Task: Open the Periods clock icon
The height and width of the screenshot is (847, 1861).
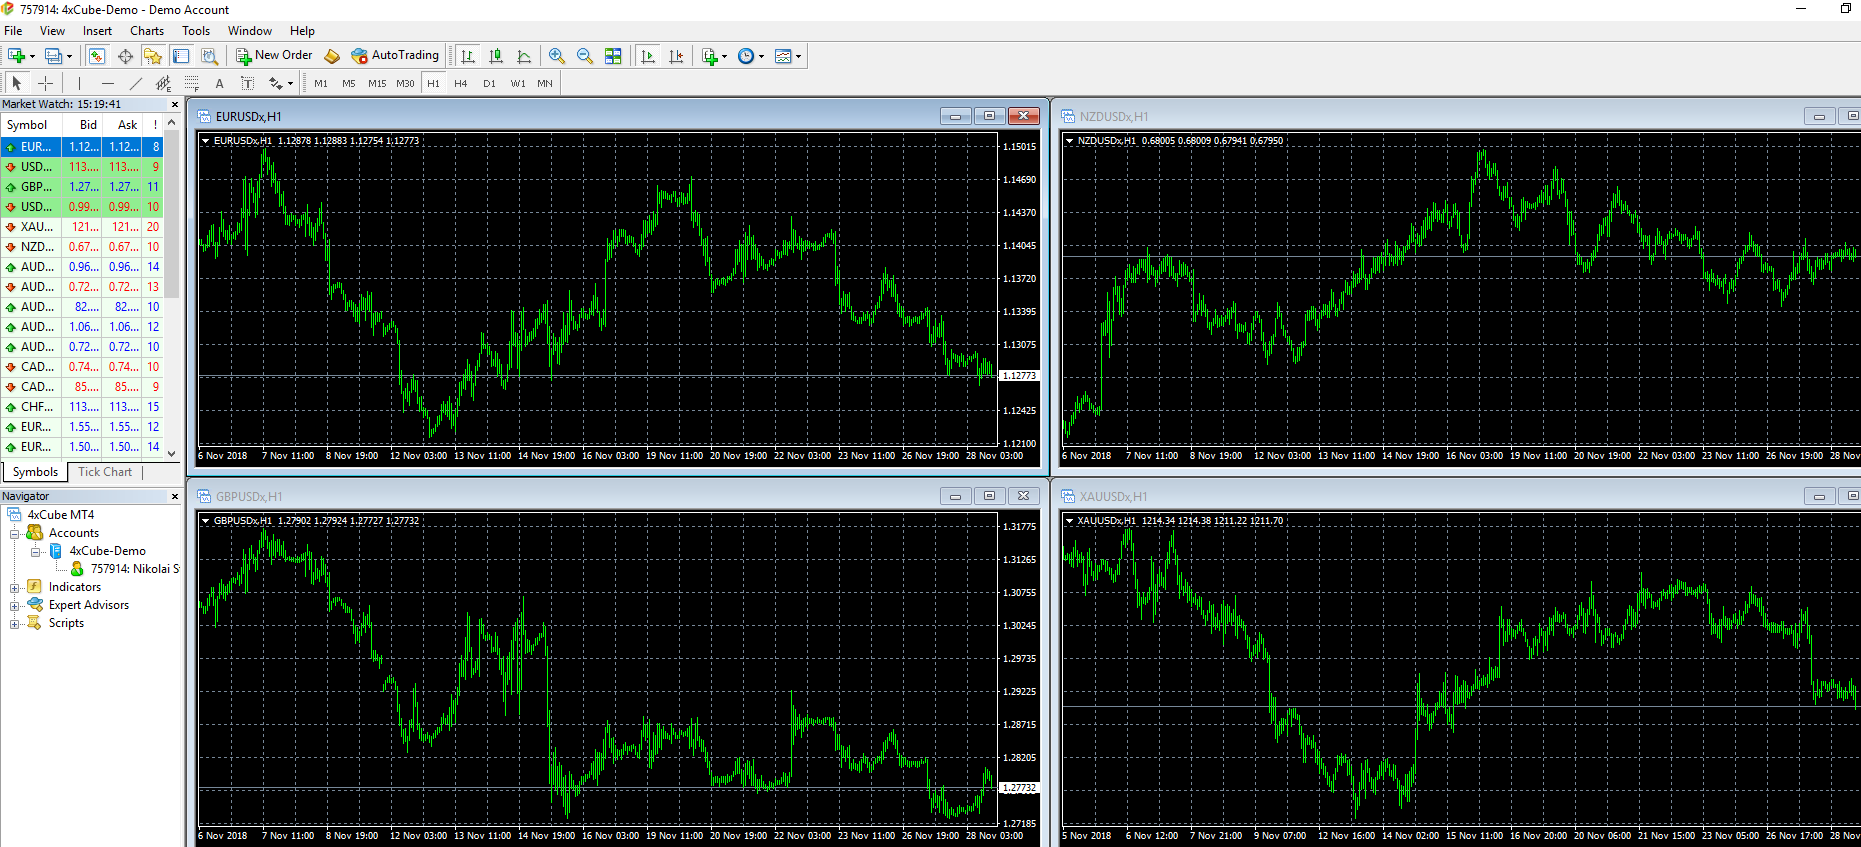Action: tap(746, 56)
